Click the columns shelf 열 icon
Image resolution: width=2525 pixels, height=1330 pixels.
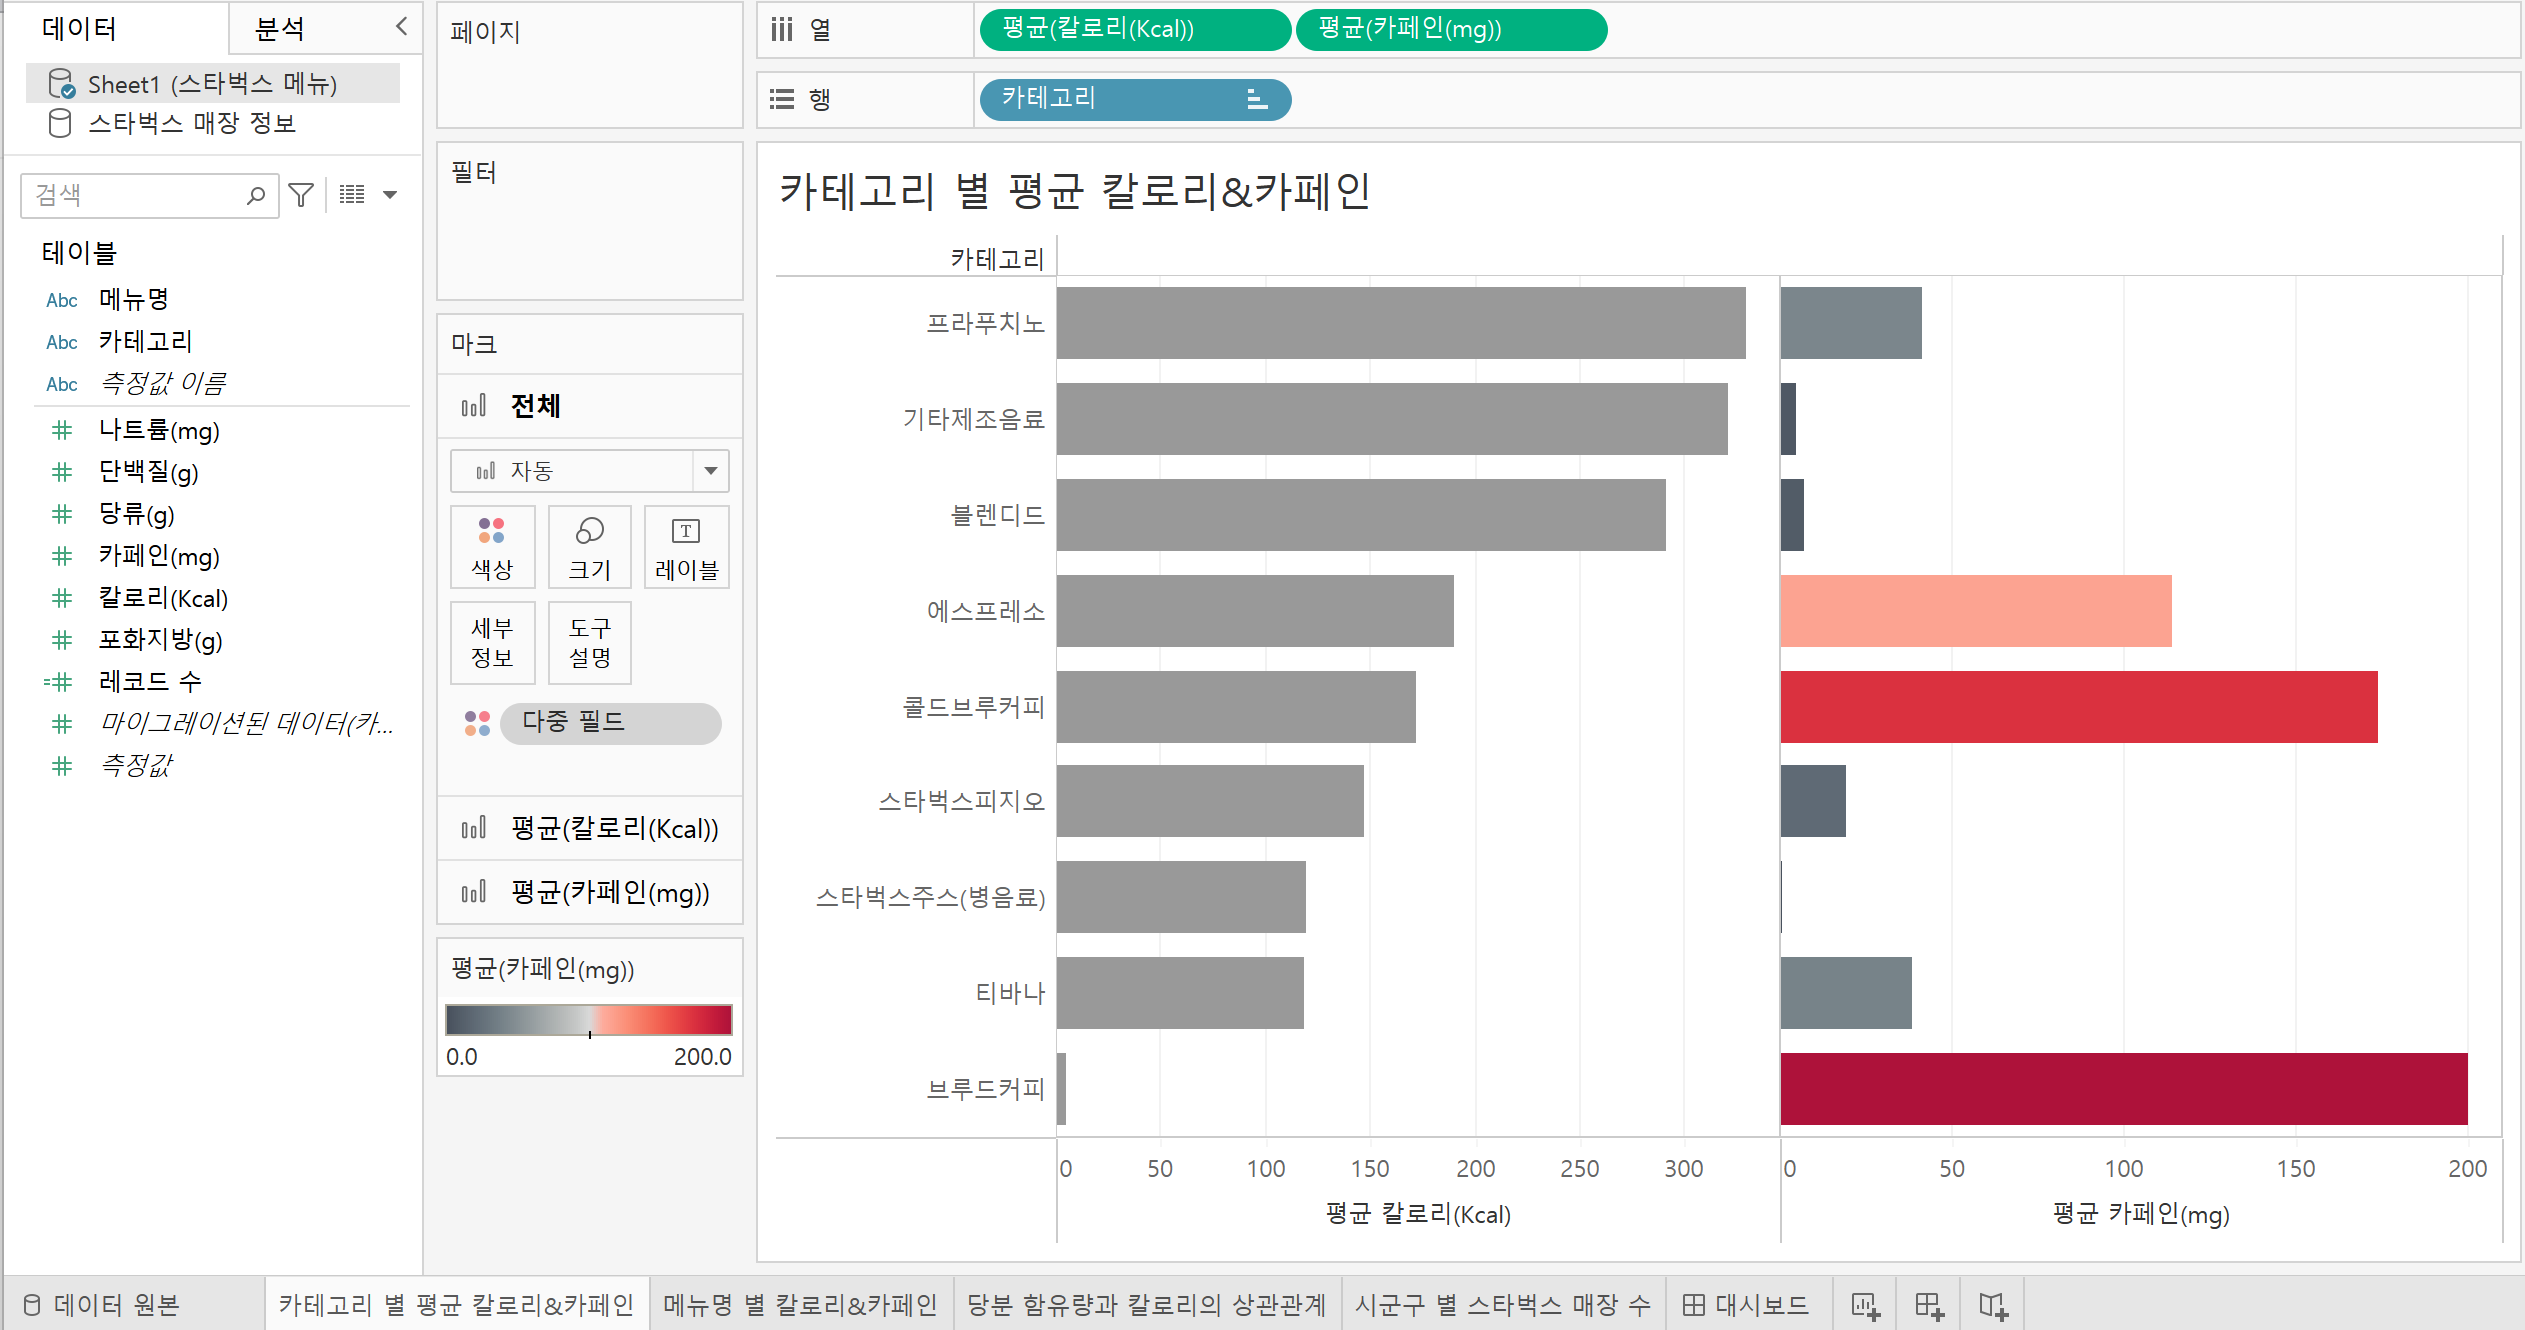pyautogui.click(x=782, y=30)
